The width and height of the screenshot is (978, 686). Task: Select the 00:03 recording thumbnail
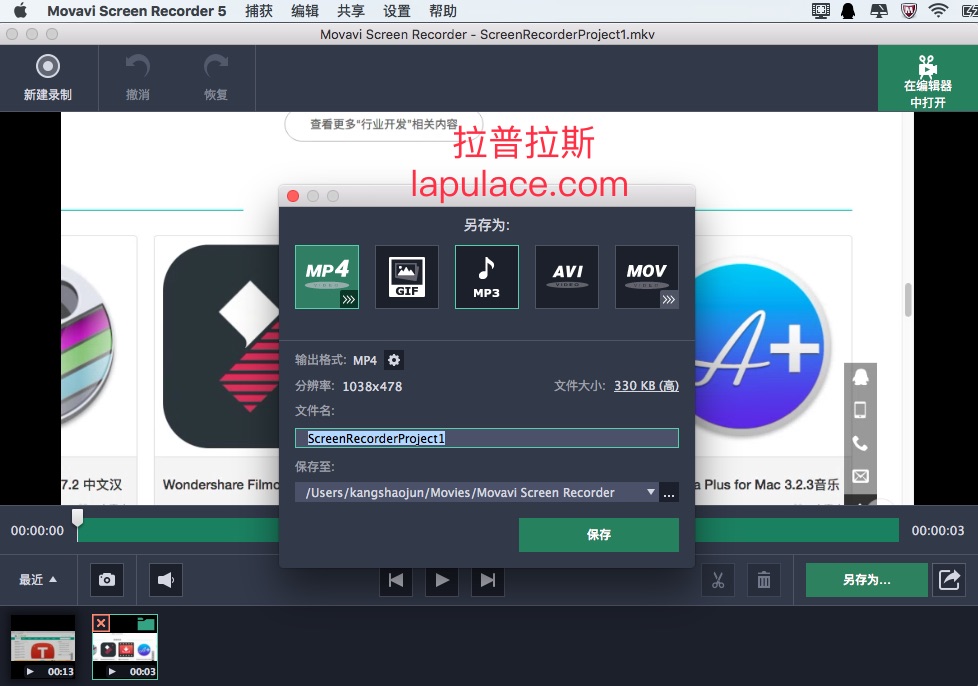click(125, 647)
